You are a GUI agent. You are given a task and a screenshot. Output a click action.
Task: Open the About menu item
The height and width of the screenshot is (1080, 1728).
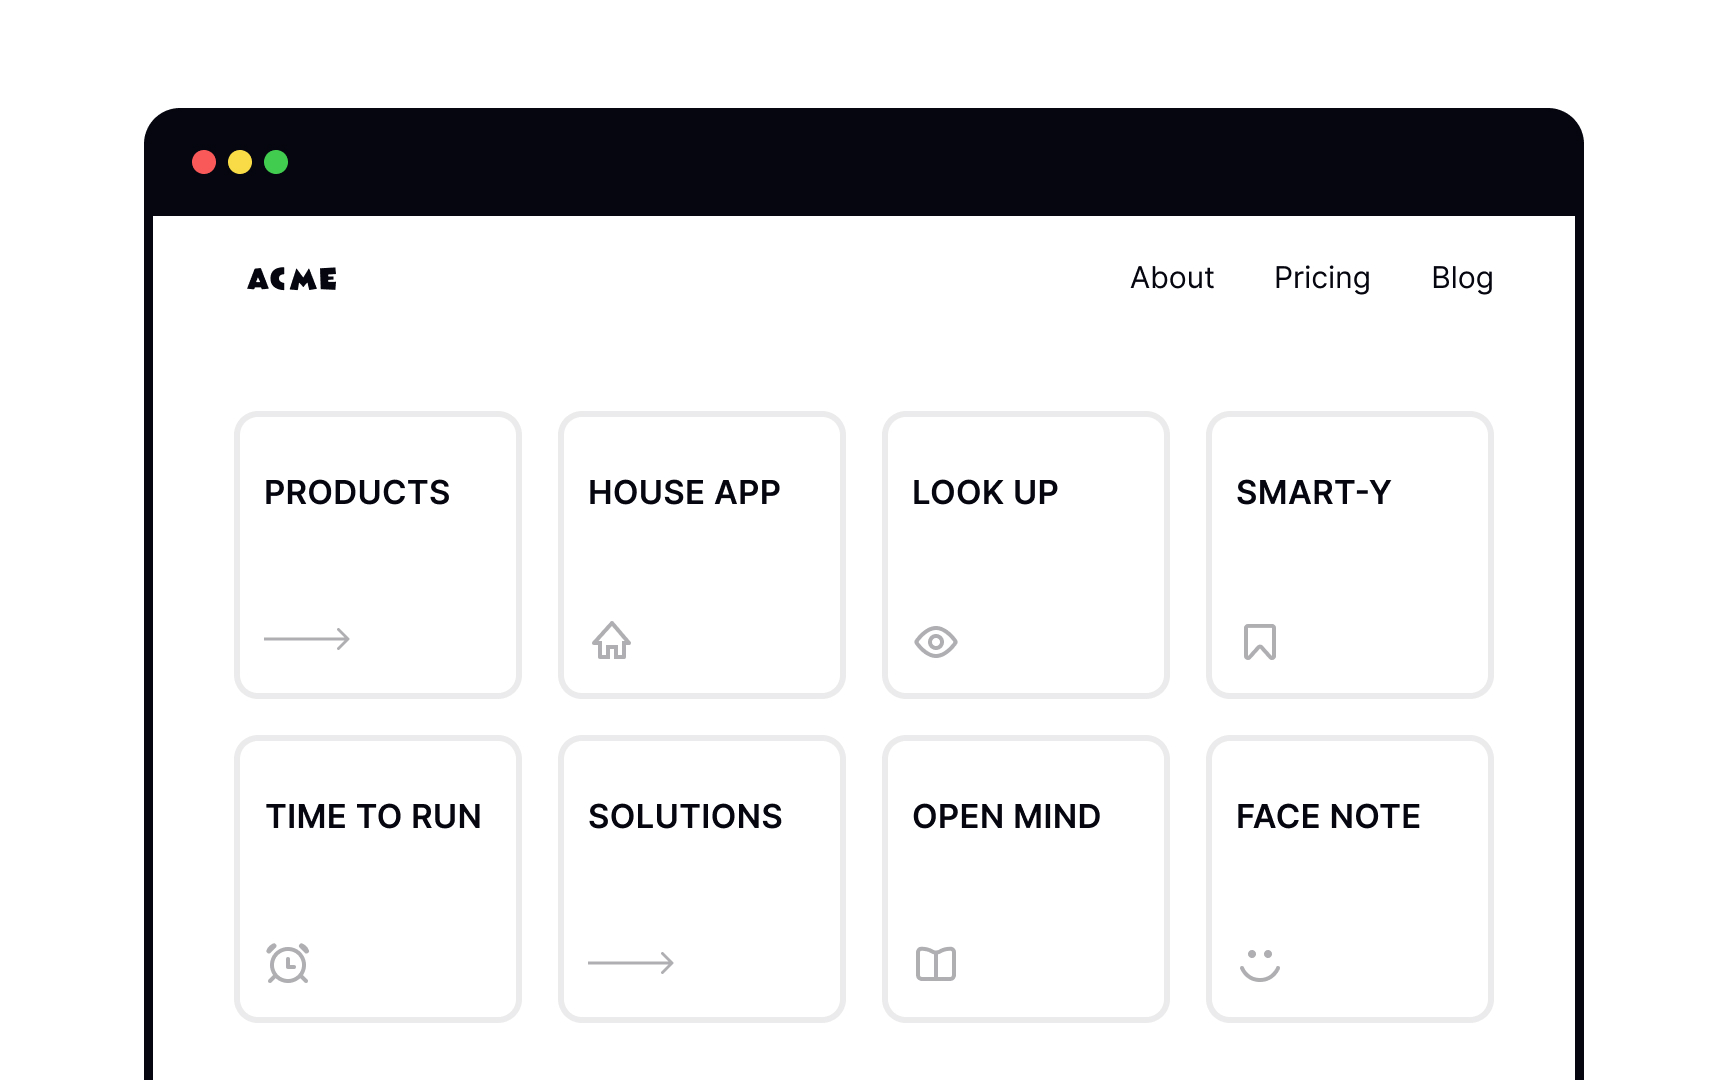[1172, 278]
